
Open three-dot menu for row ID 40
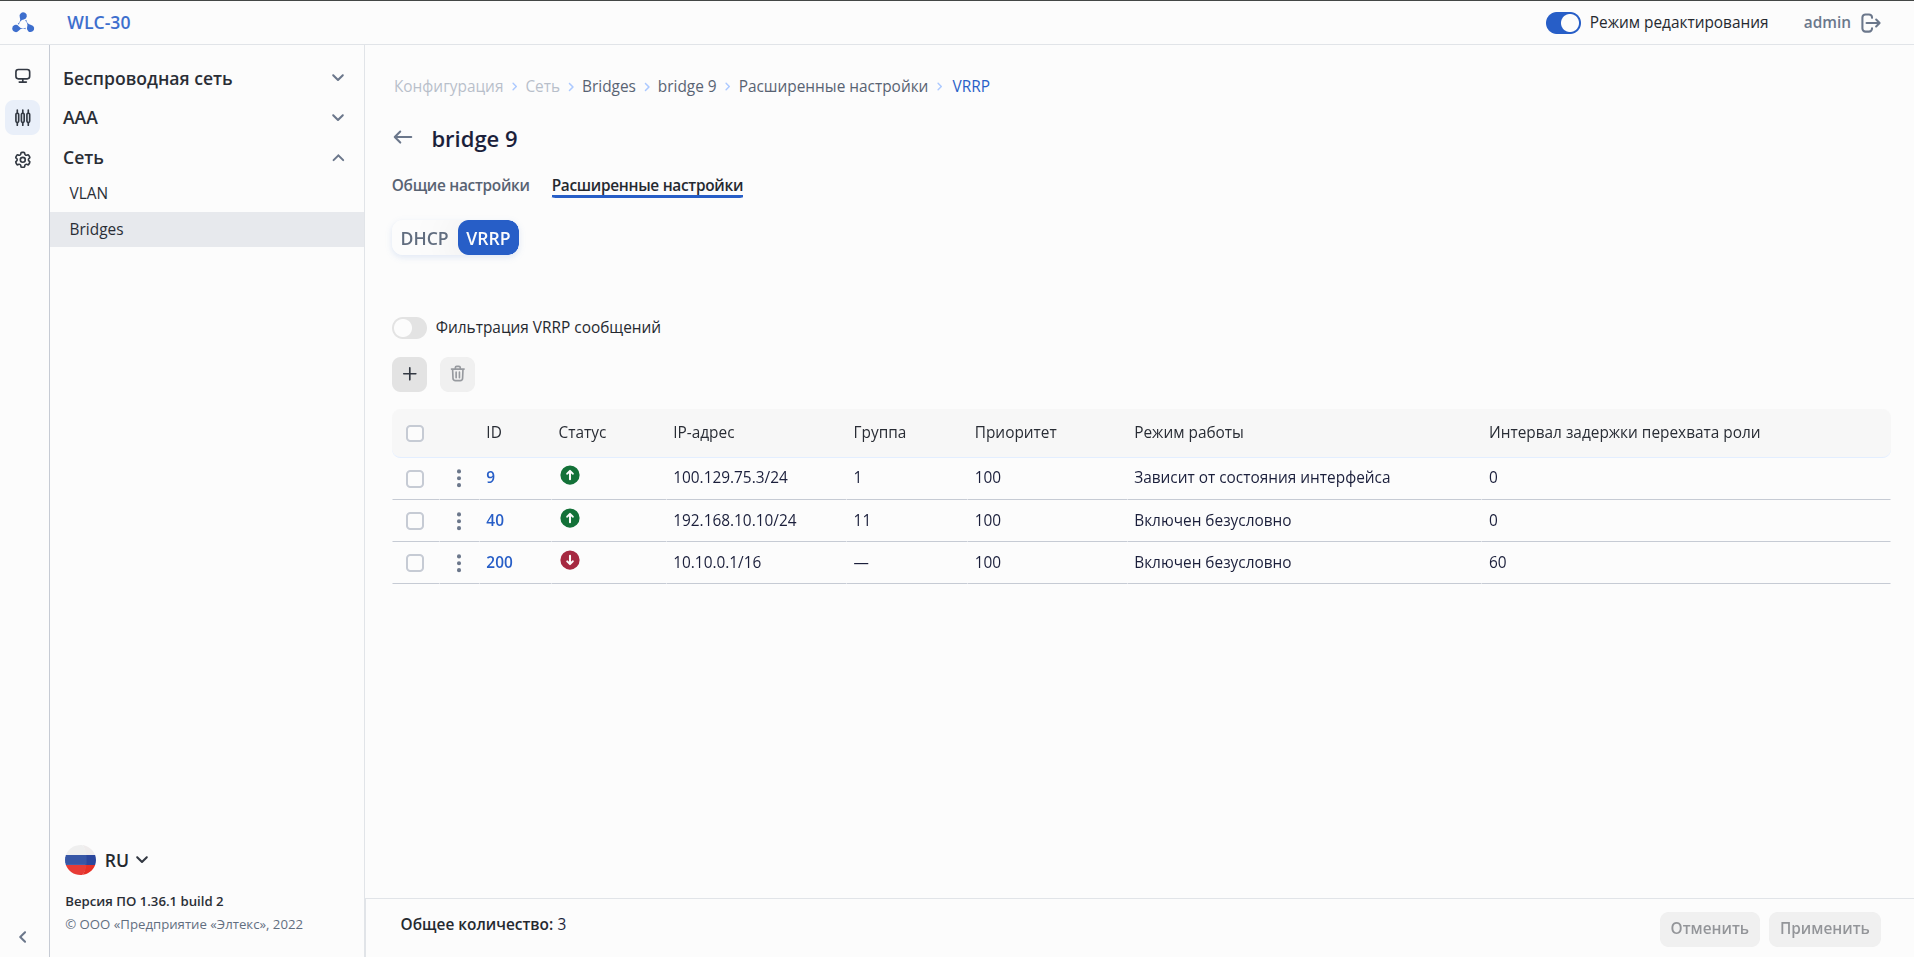tap(459, 521)
